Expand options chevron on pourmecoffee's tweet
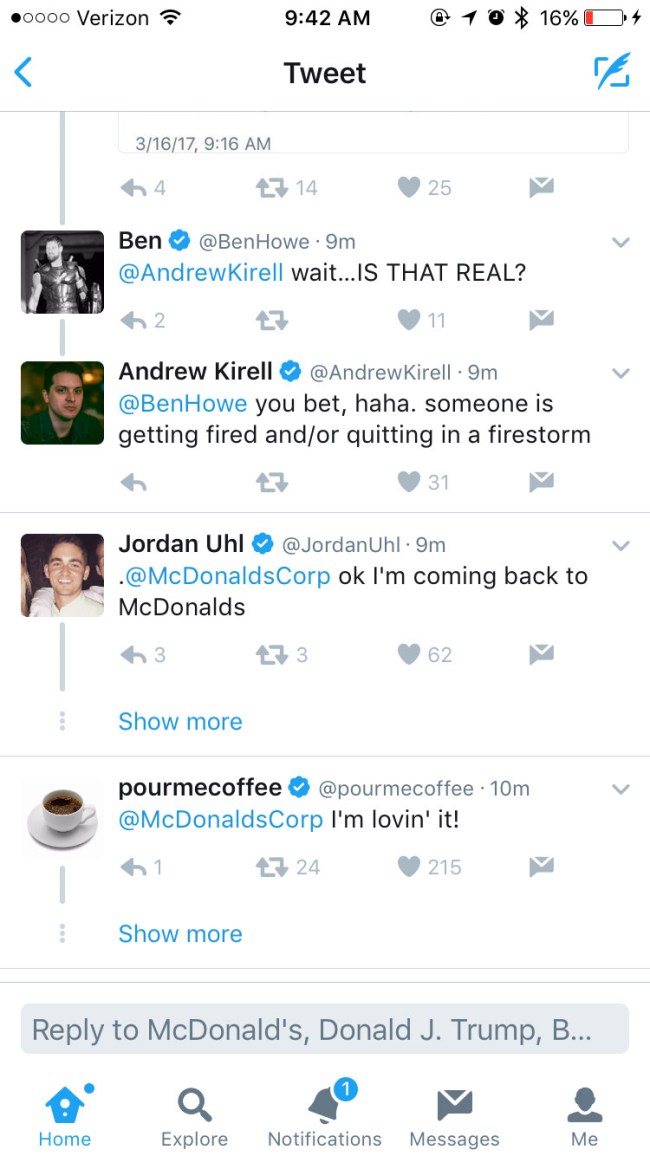 [621, 790]
